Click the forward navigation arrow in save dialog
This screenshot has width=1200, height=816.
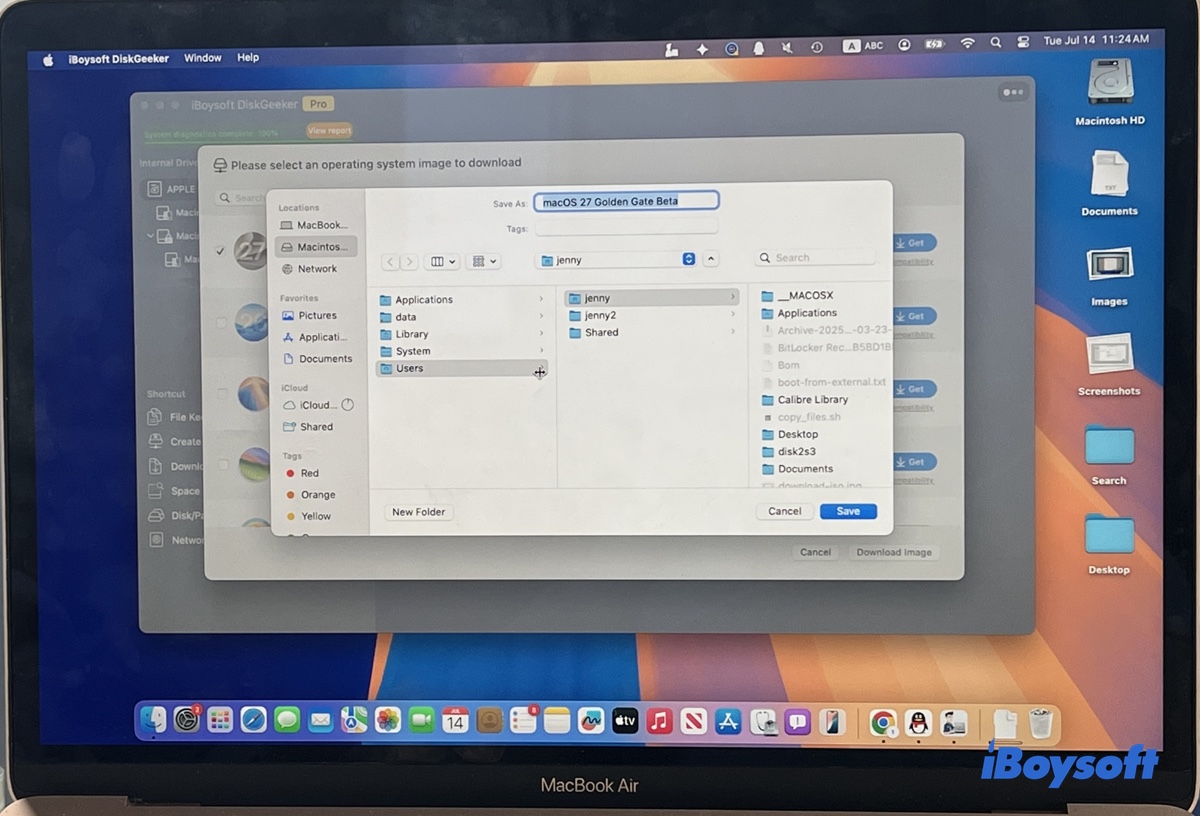409,261
